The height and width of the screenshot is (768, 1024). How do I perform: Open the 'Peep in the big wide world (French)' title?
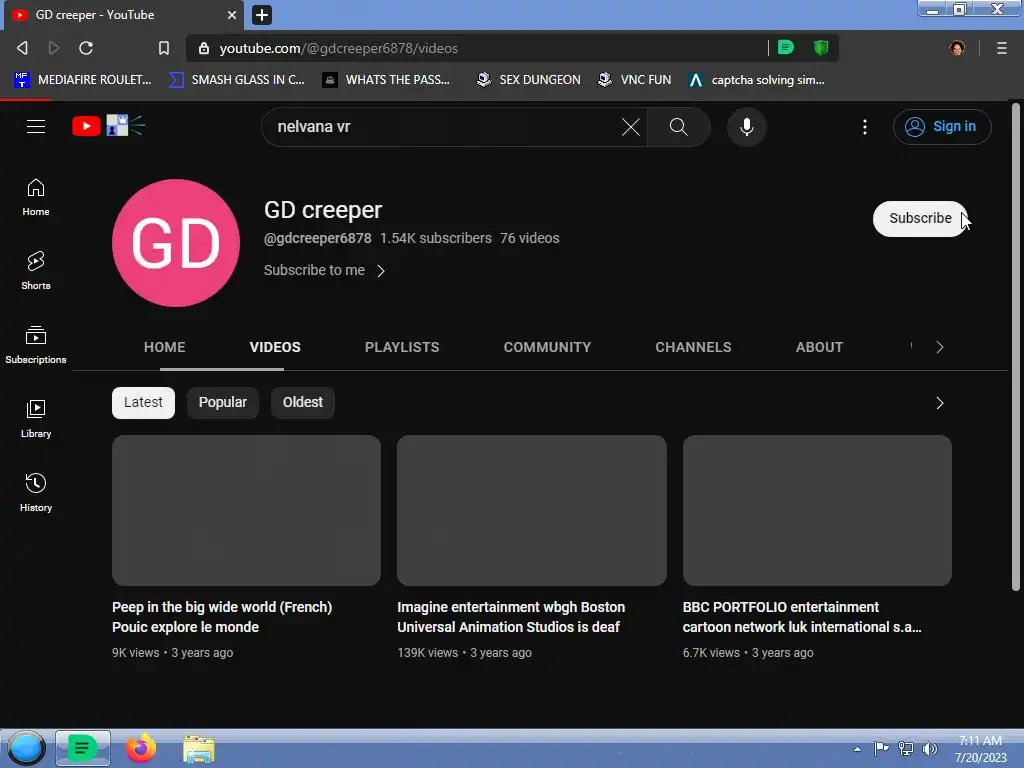click(222, 616)
